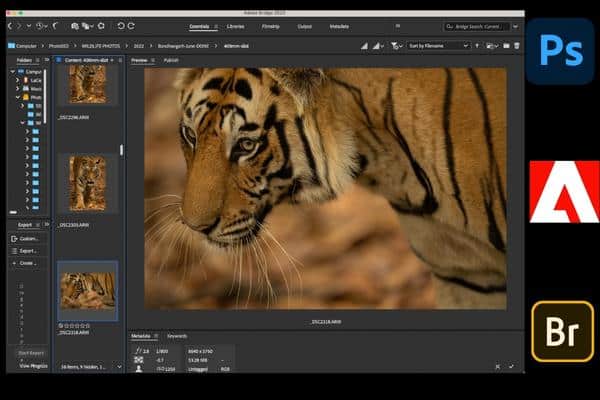
Task: Expand the Computer node in Folders
Action: (15, 74)
